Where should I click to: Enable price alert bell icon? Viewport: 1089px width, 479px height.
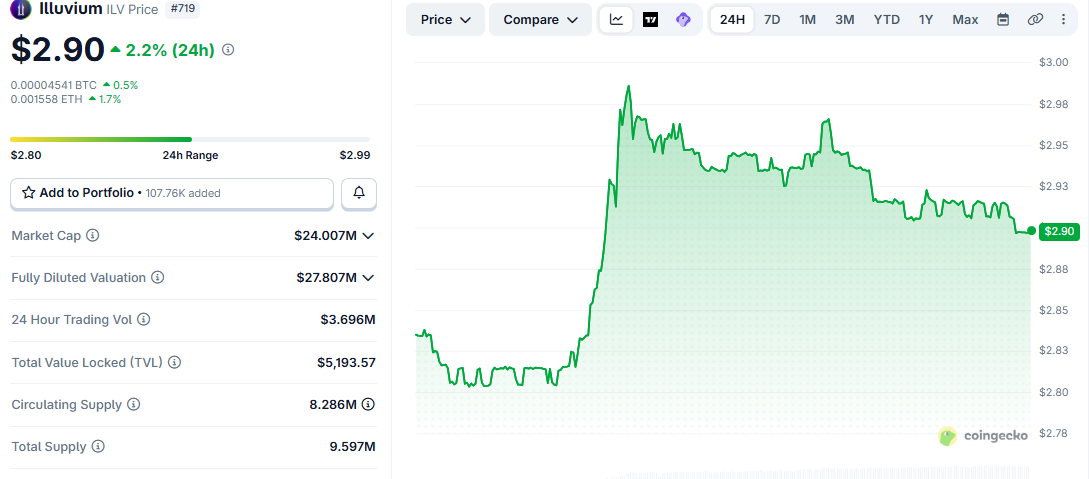click(359, 193)
